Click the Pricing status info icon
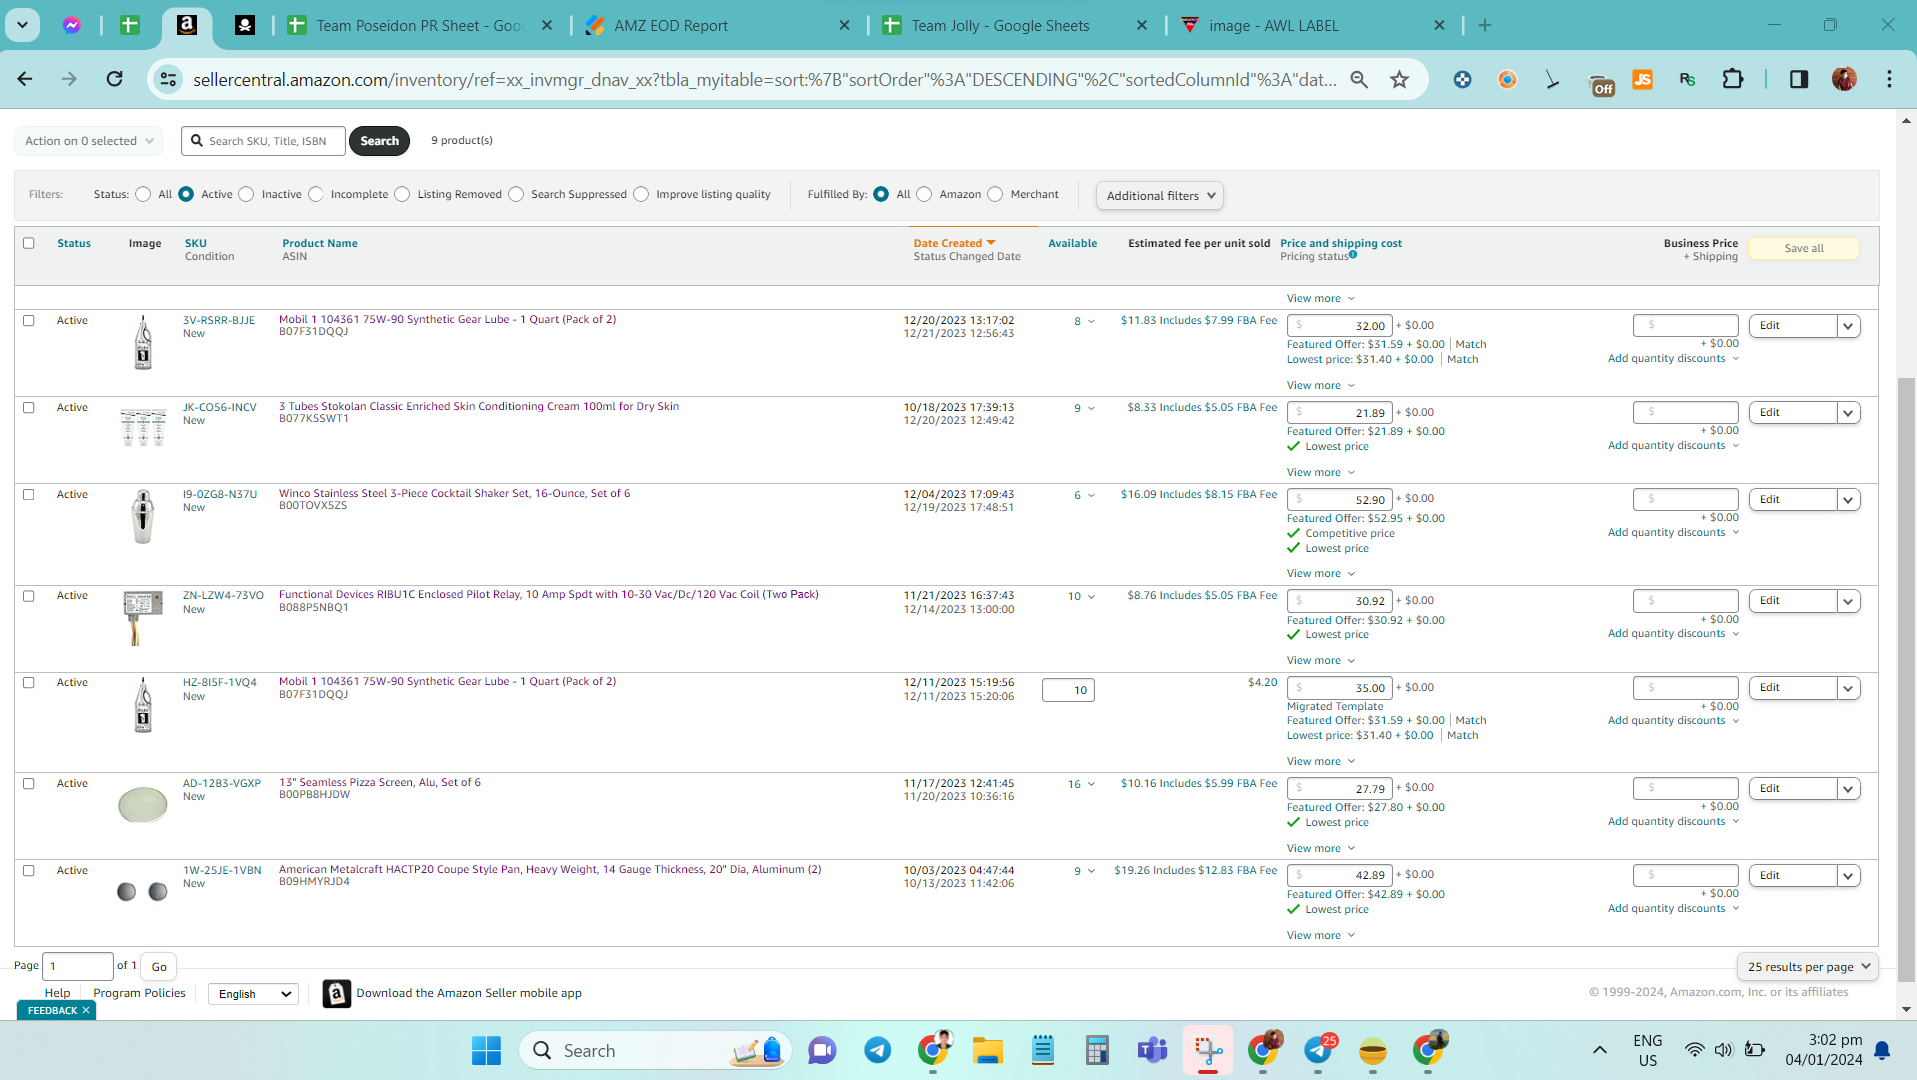 1353,255
